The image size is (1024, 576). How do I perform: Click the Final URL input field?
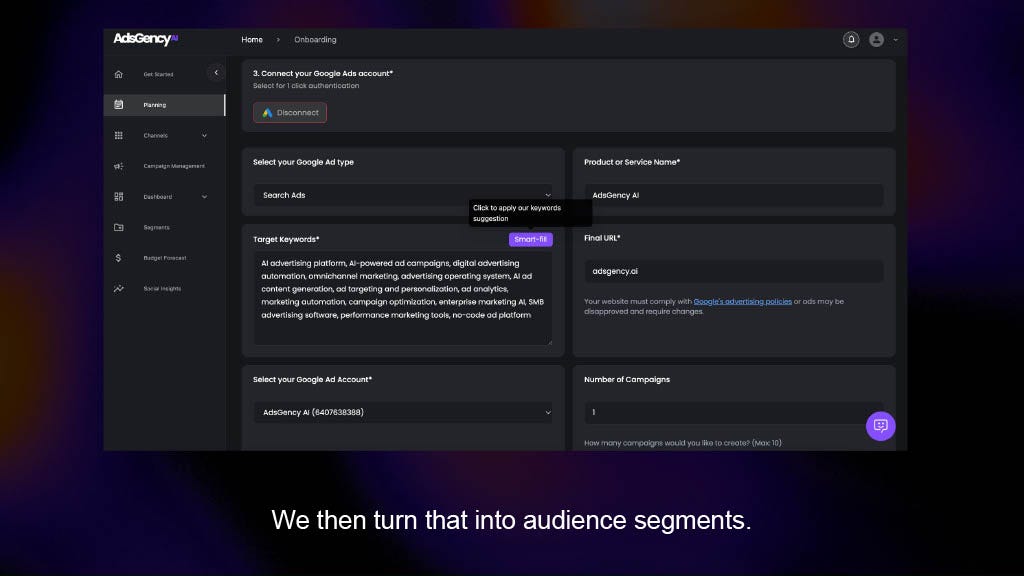pos(733,271)
